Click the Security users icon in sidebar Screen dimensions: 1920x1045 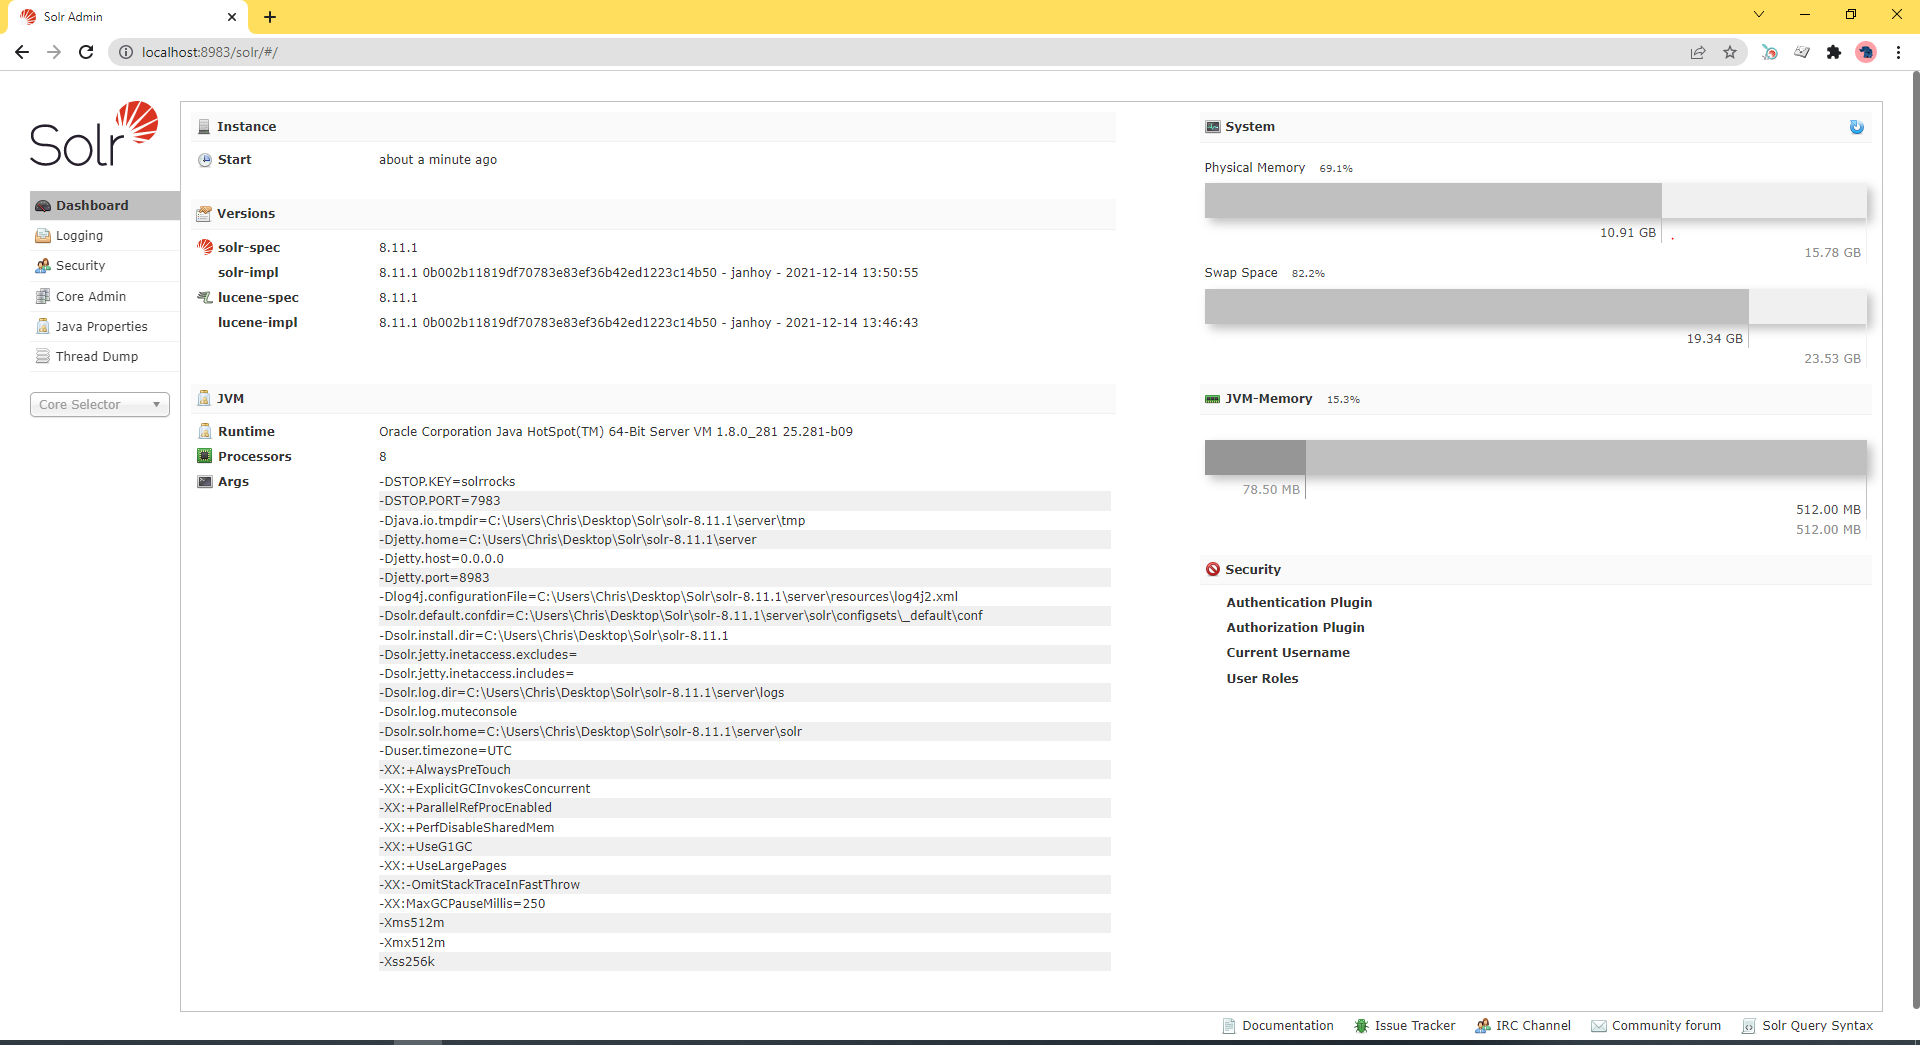[x=43, y=266]
